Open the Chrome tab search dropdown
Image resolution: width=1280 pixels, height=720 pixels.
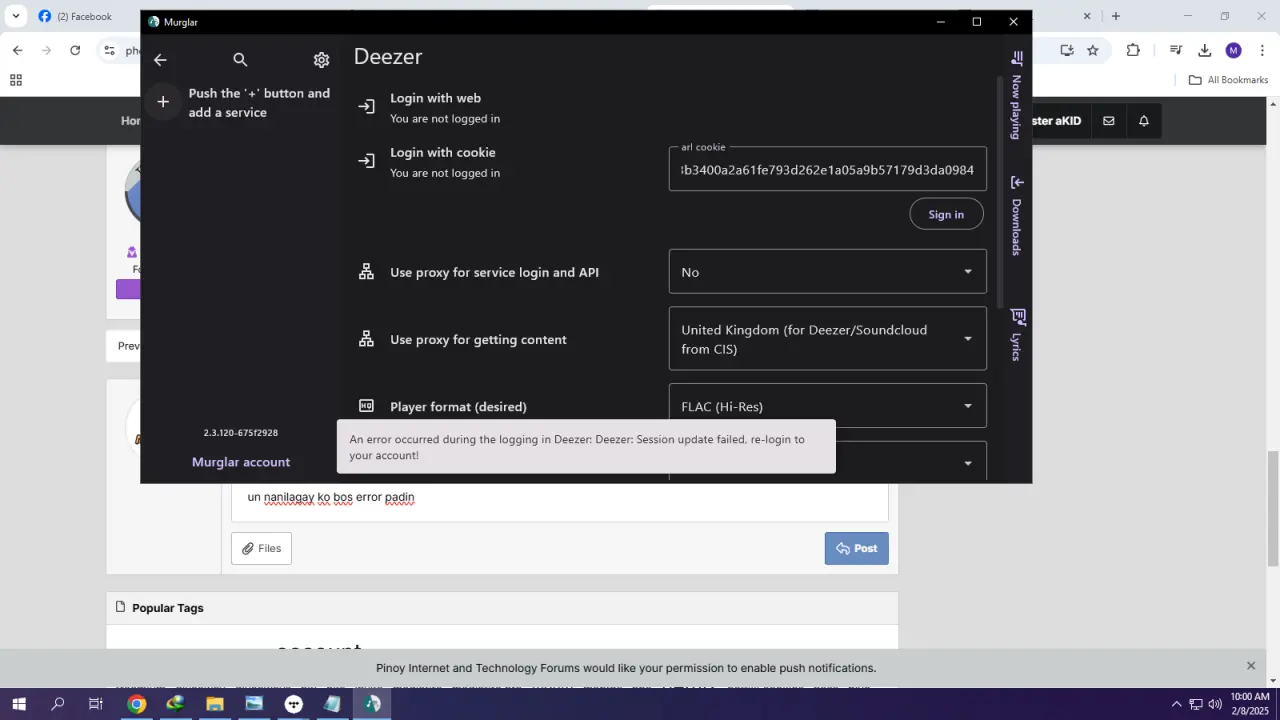point(15,16)
